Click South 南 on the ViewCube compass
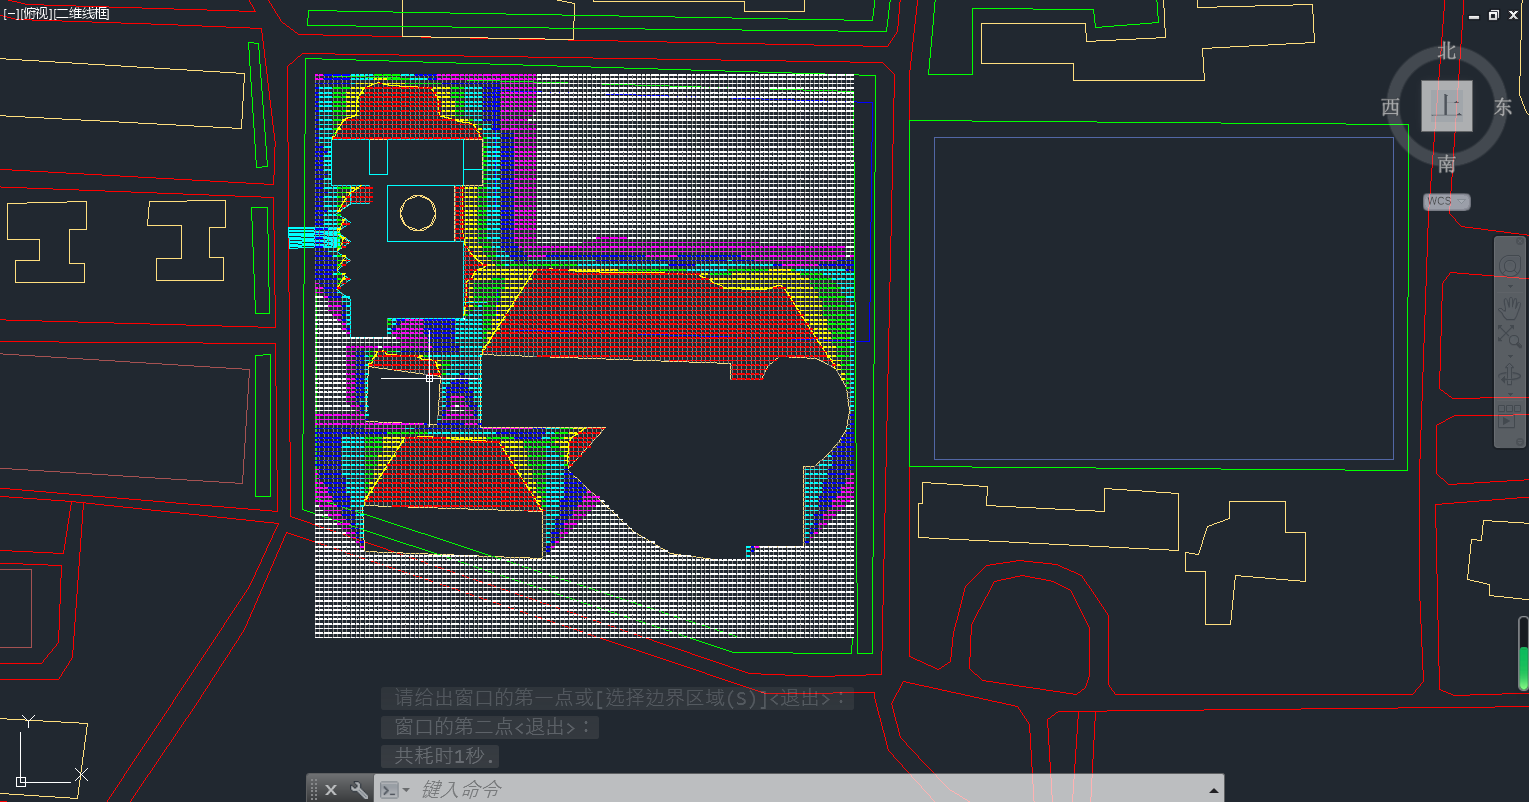Viewport: 1529px width, 802px height. pos(1447,164)
